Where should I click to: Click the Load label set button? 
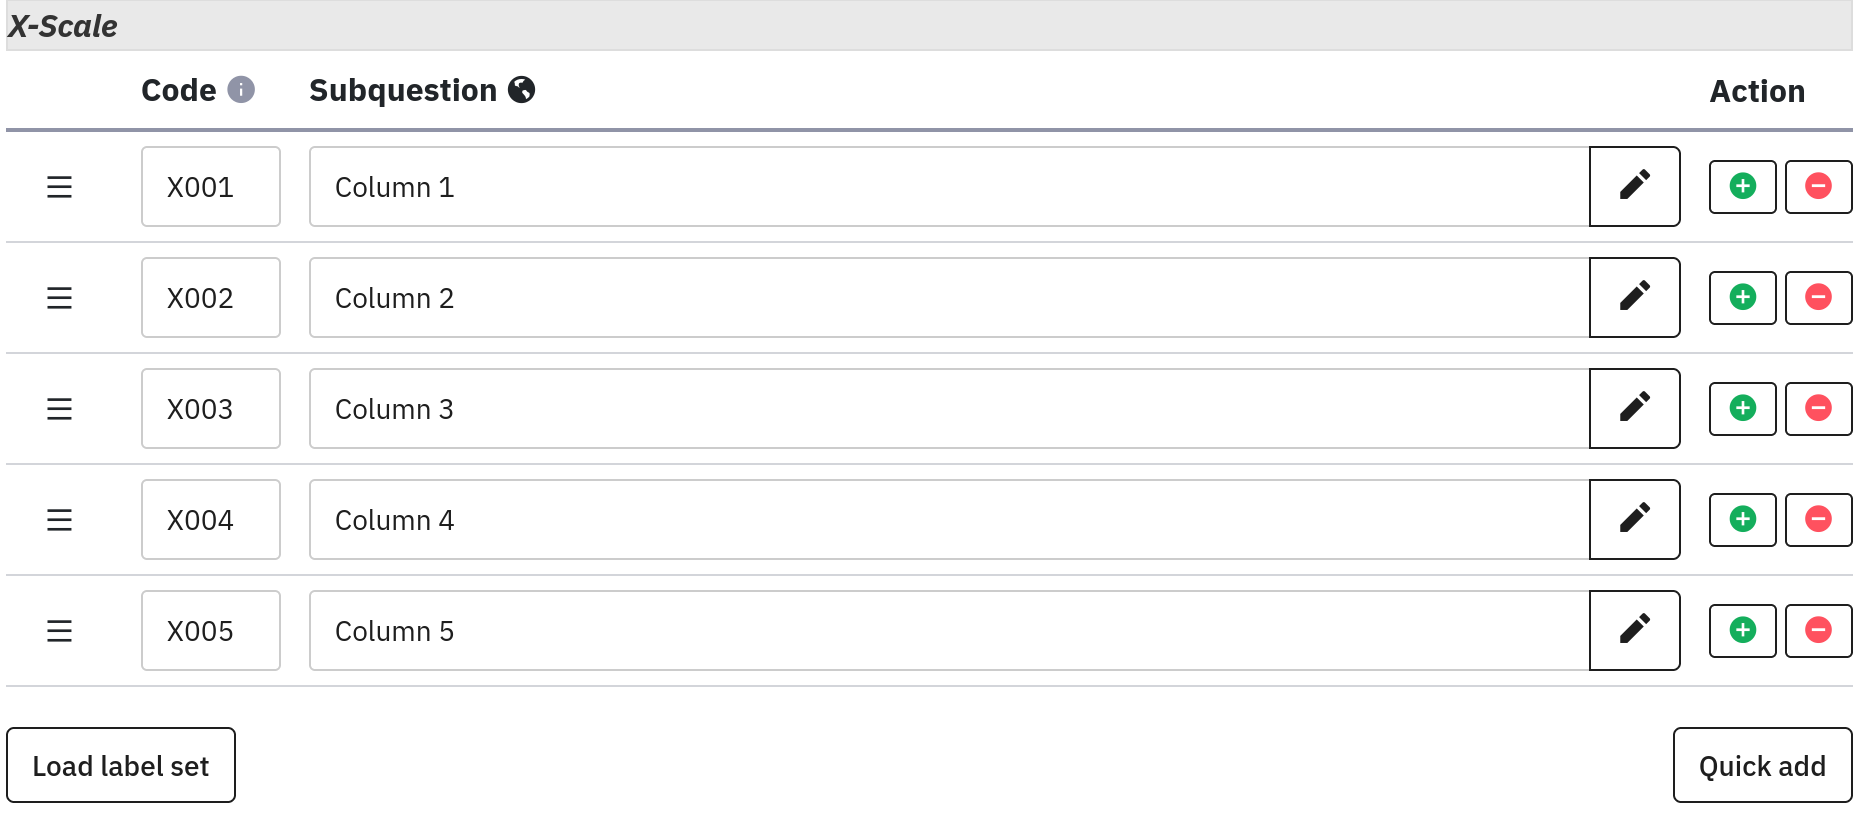[x=121, y=766]
